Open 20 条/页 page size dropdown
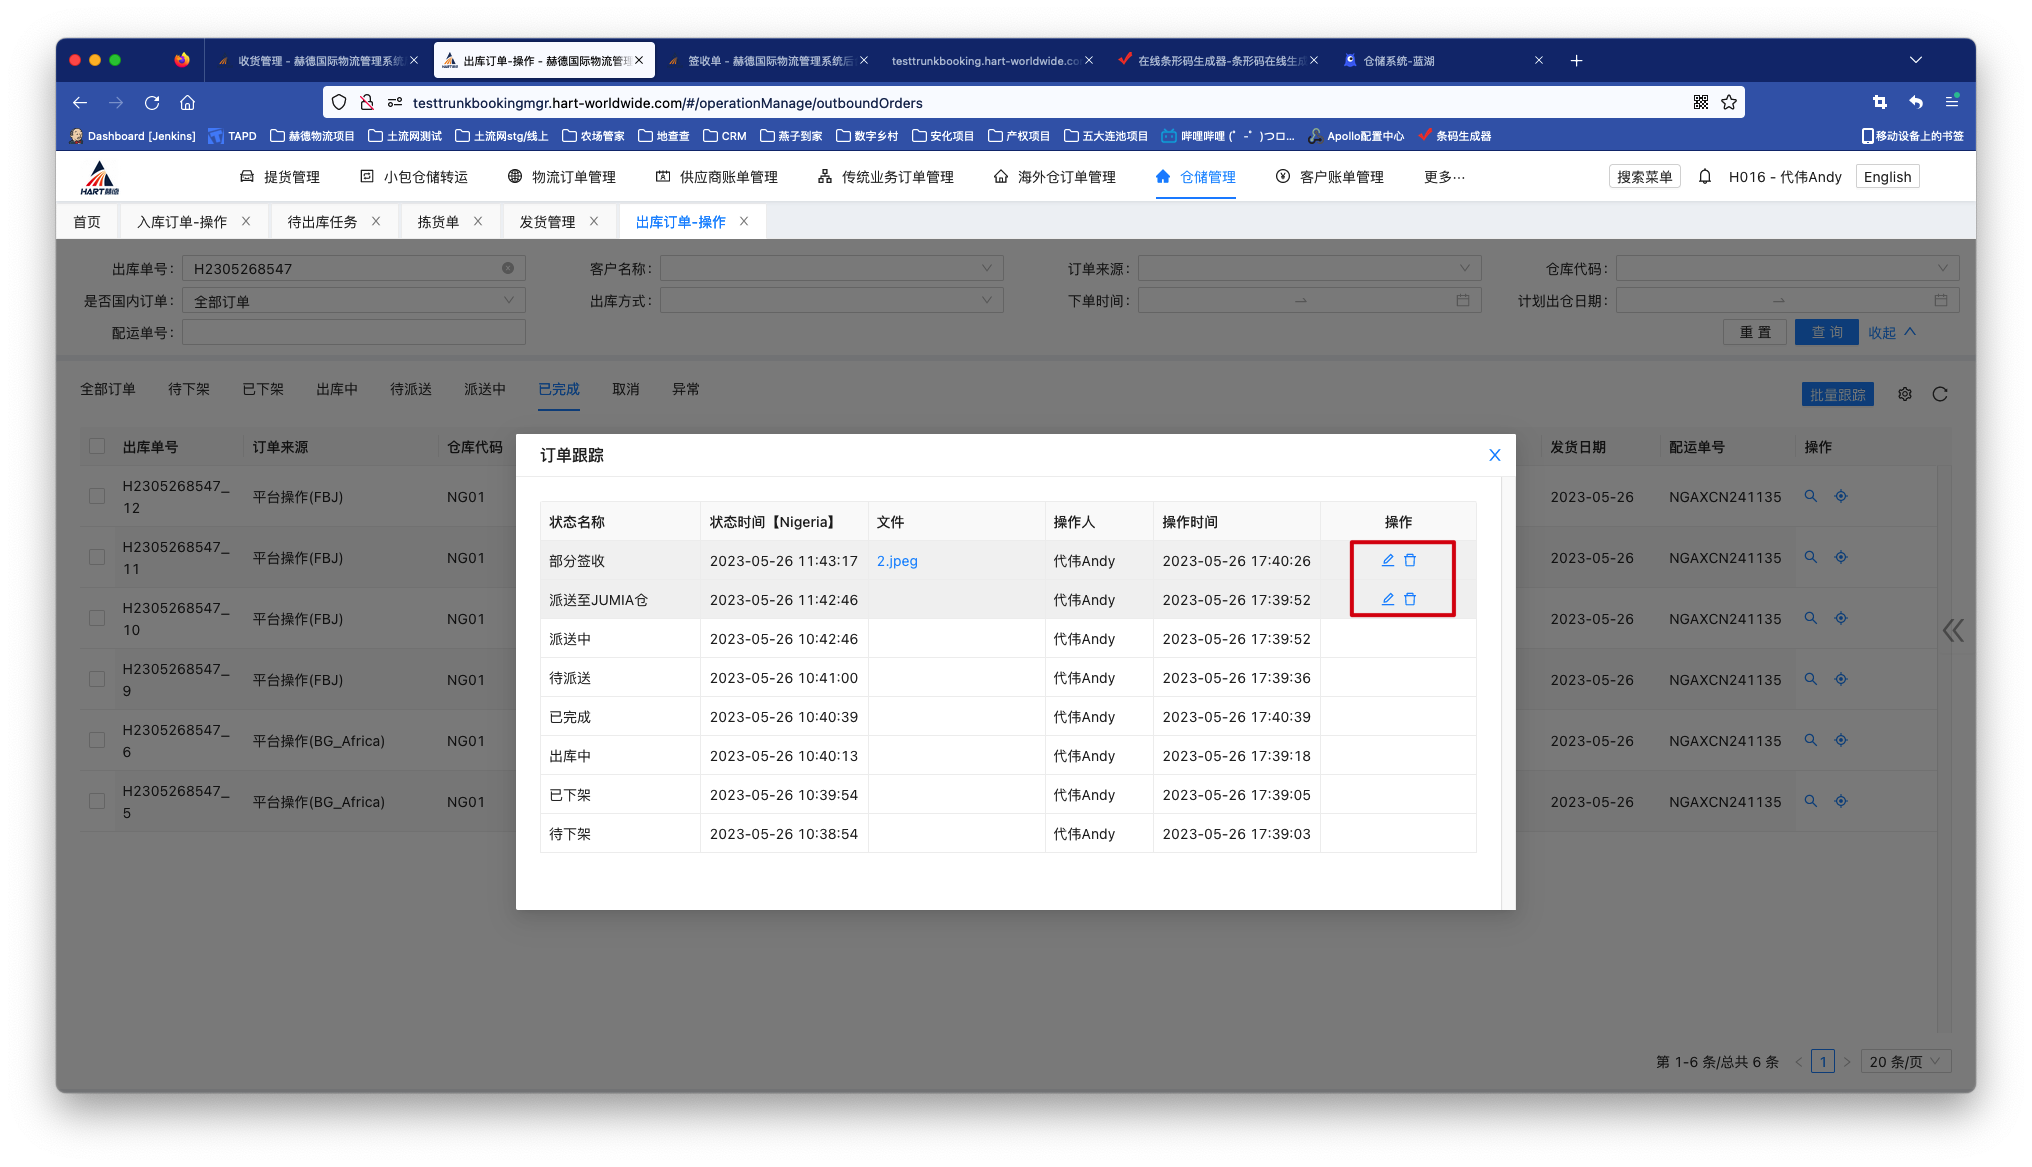Image resolution: width=2032 pixels, height=1167 pixels. point(1905,1062)
